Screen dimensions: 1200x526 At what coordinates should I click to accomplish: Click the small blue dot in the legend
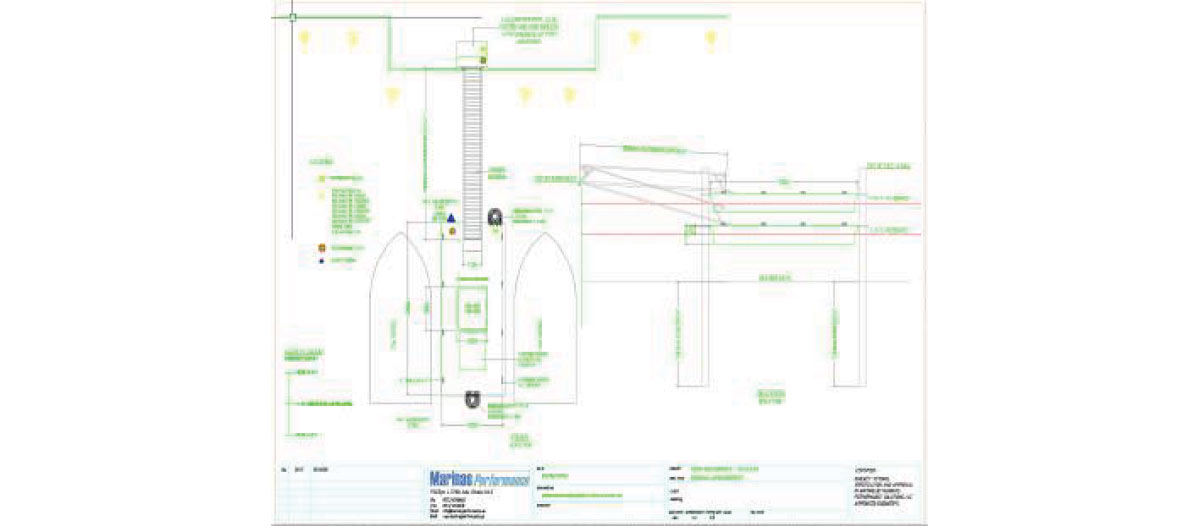click(x=322, y=262)
